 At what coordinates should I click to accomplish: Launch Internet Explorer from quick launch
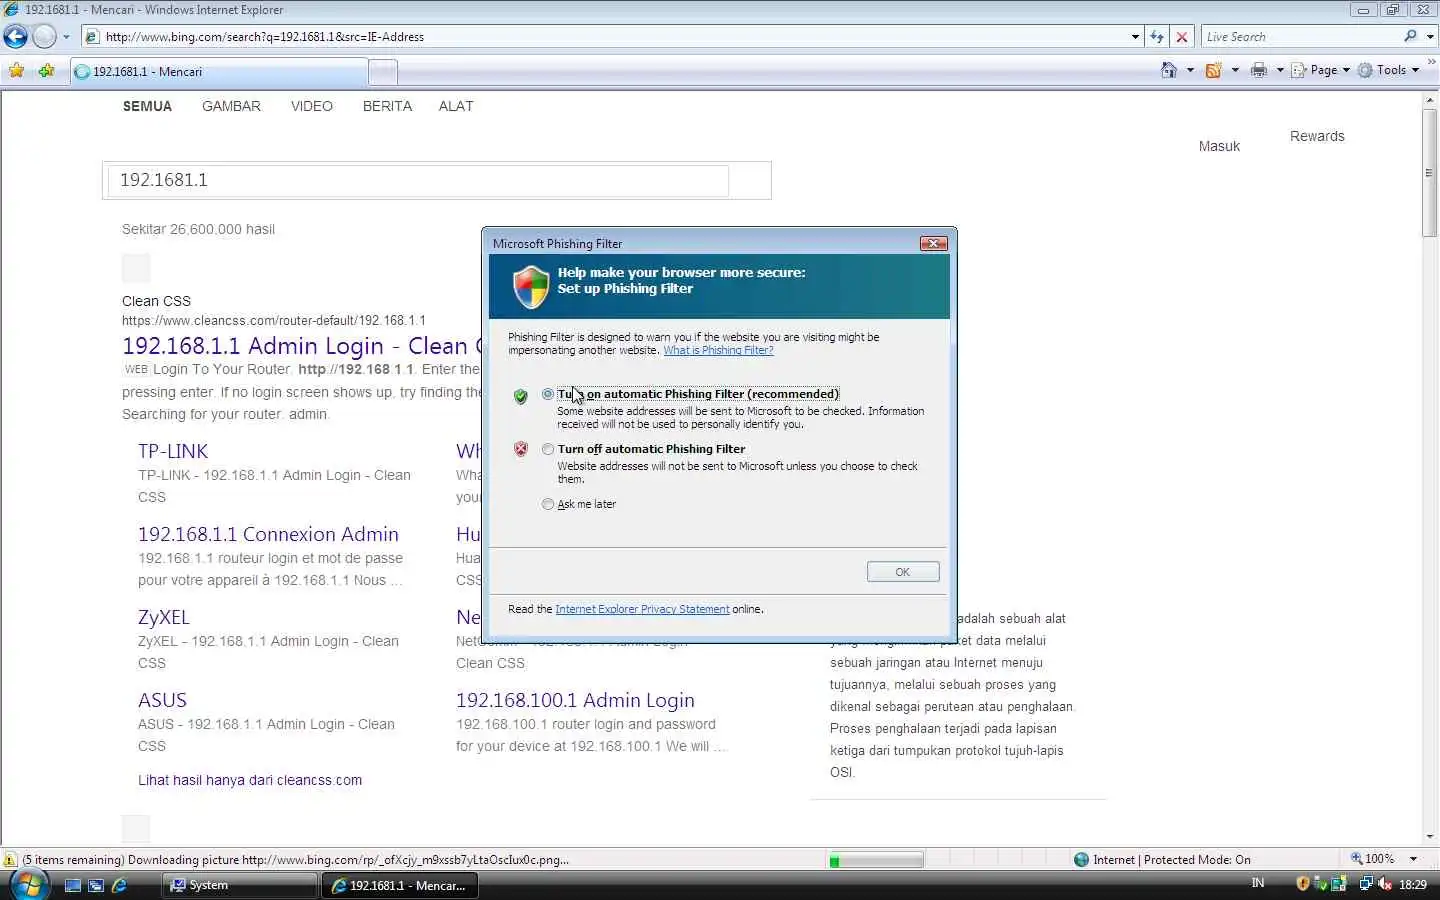(x=120, y=885)
